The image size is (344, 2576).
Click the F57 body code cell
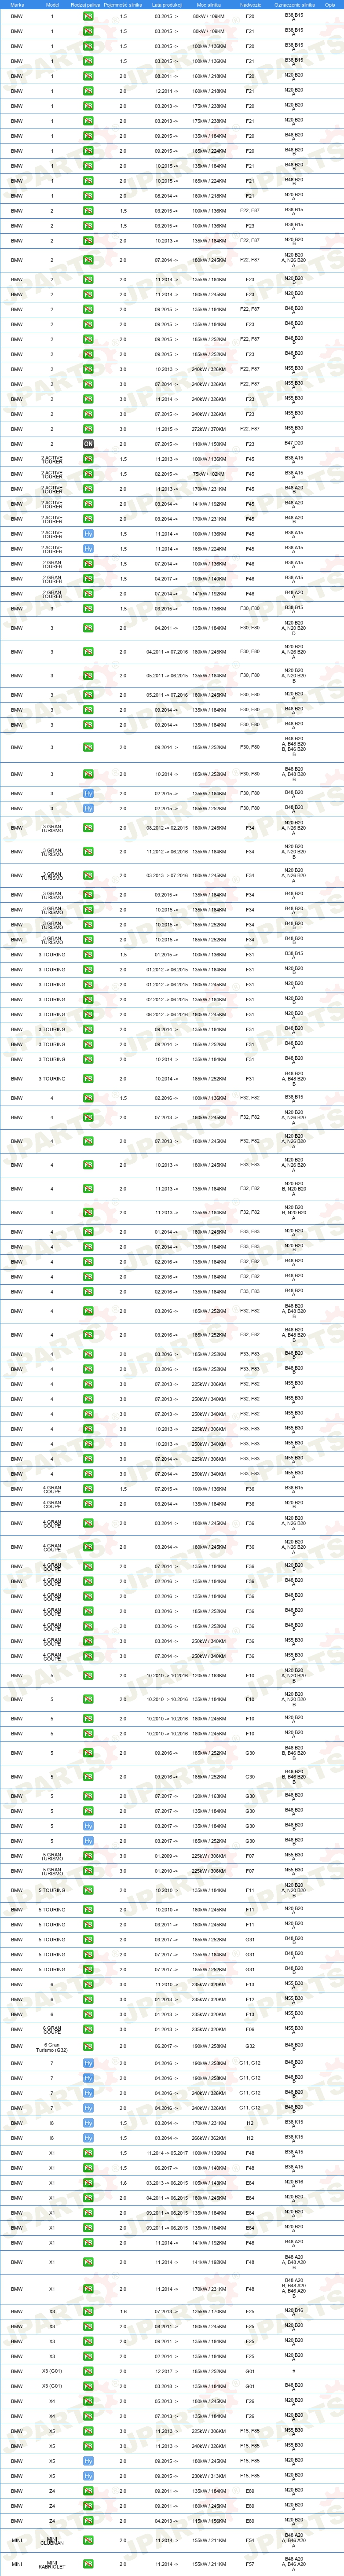tap(250, 2564)
